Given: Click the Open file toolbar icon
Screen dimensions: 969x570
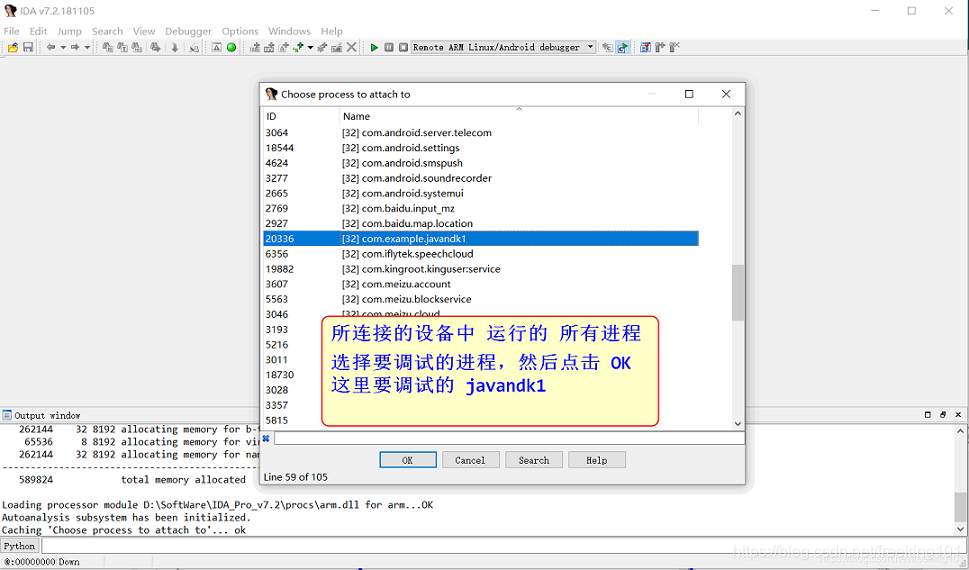Looking at the screenshot, I should click(x=13, y=47).
